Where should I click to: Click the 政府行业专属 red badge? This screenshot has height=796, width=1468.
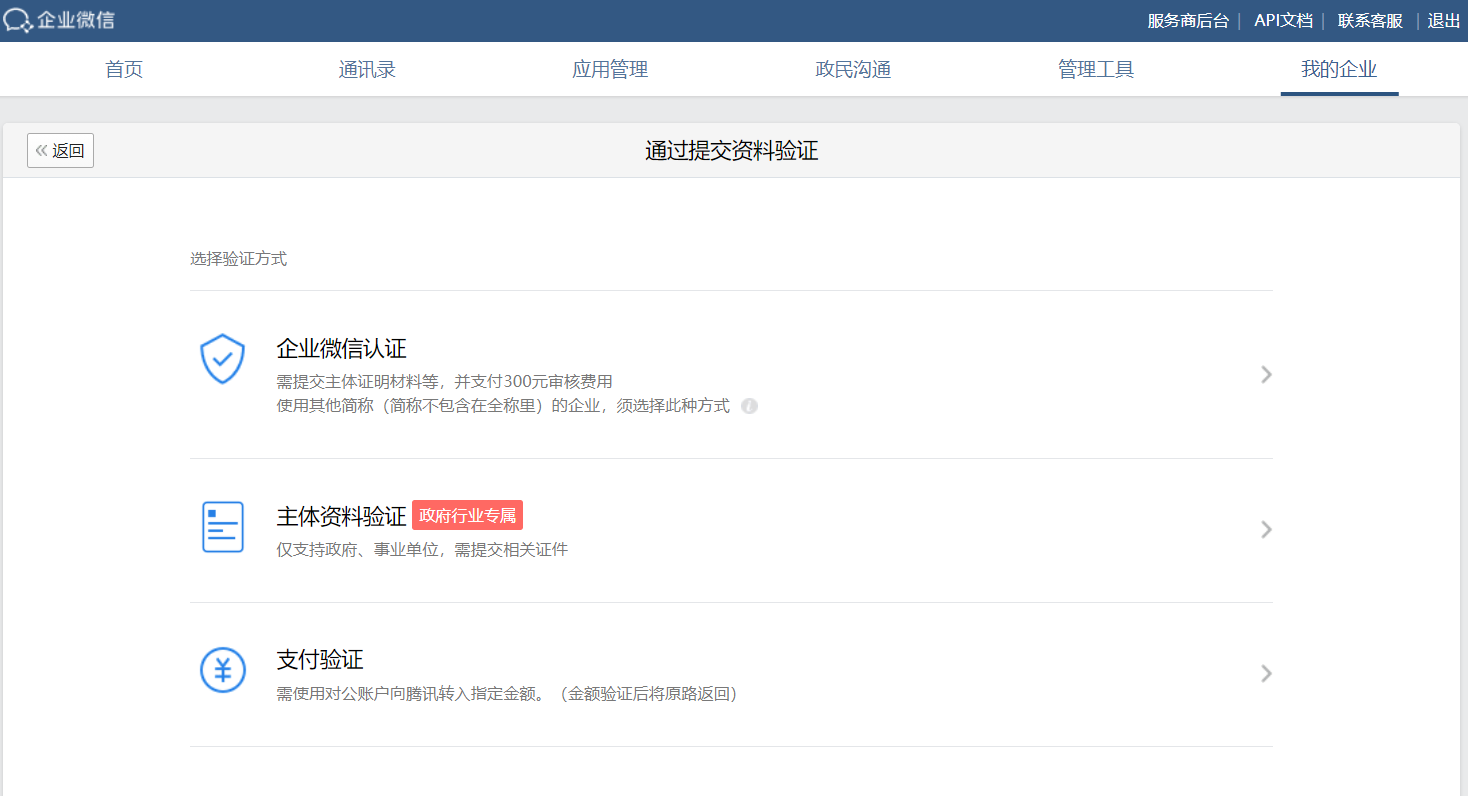pos(467,516)
